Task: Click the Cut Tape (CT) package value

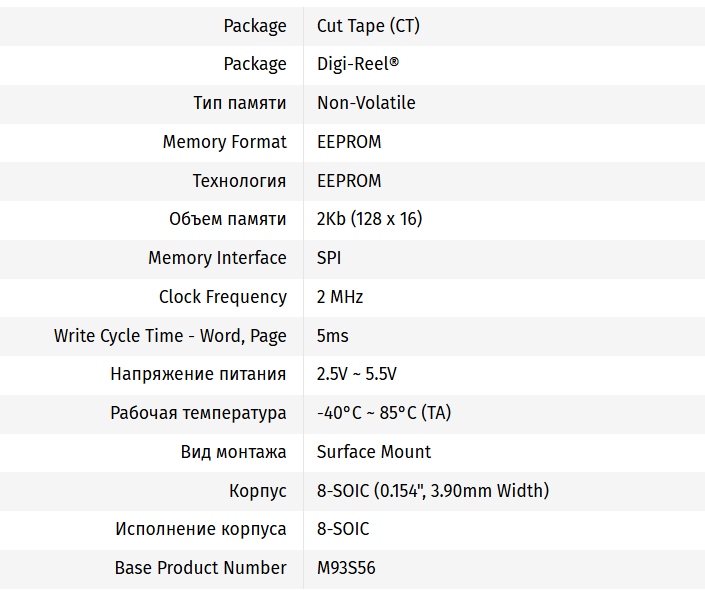Action: 368,26
